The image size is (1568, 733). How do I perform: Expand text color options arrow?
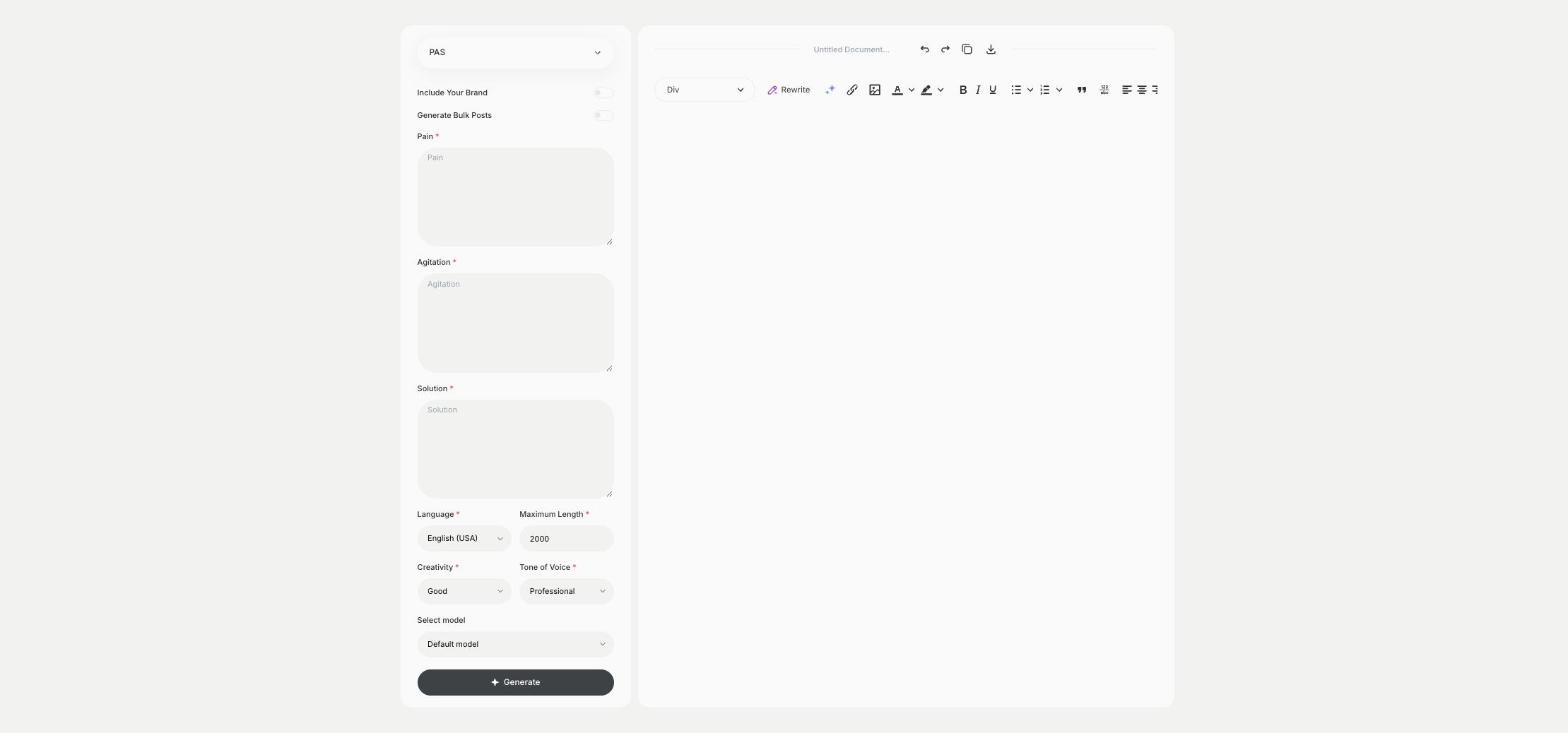911,90
